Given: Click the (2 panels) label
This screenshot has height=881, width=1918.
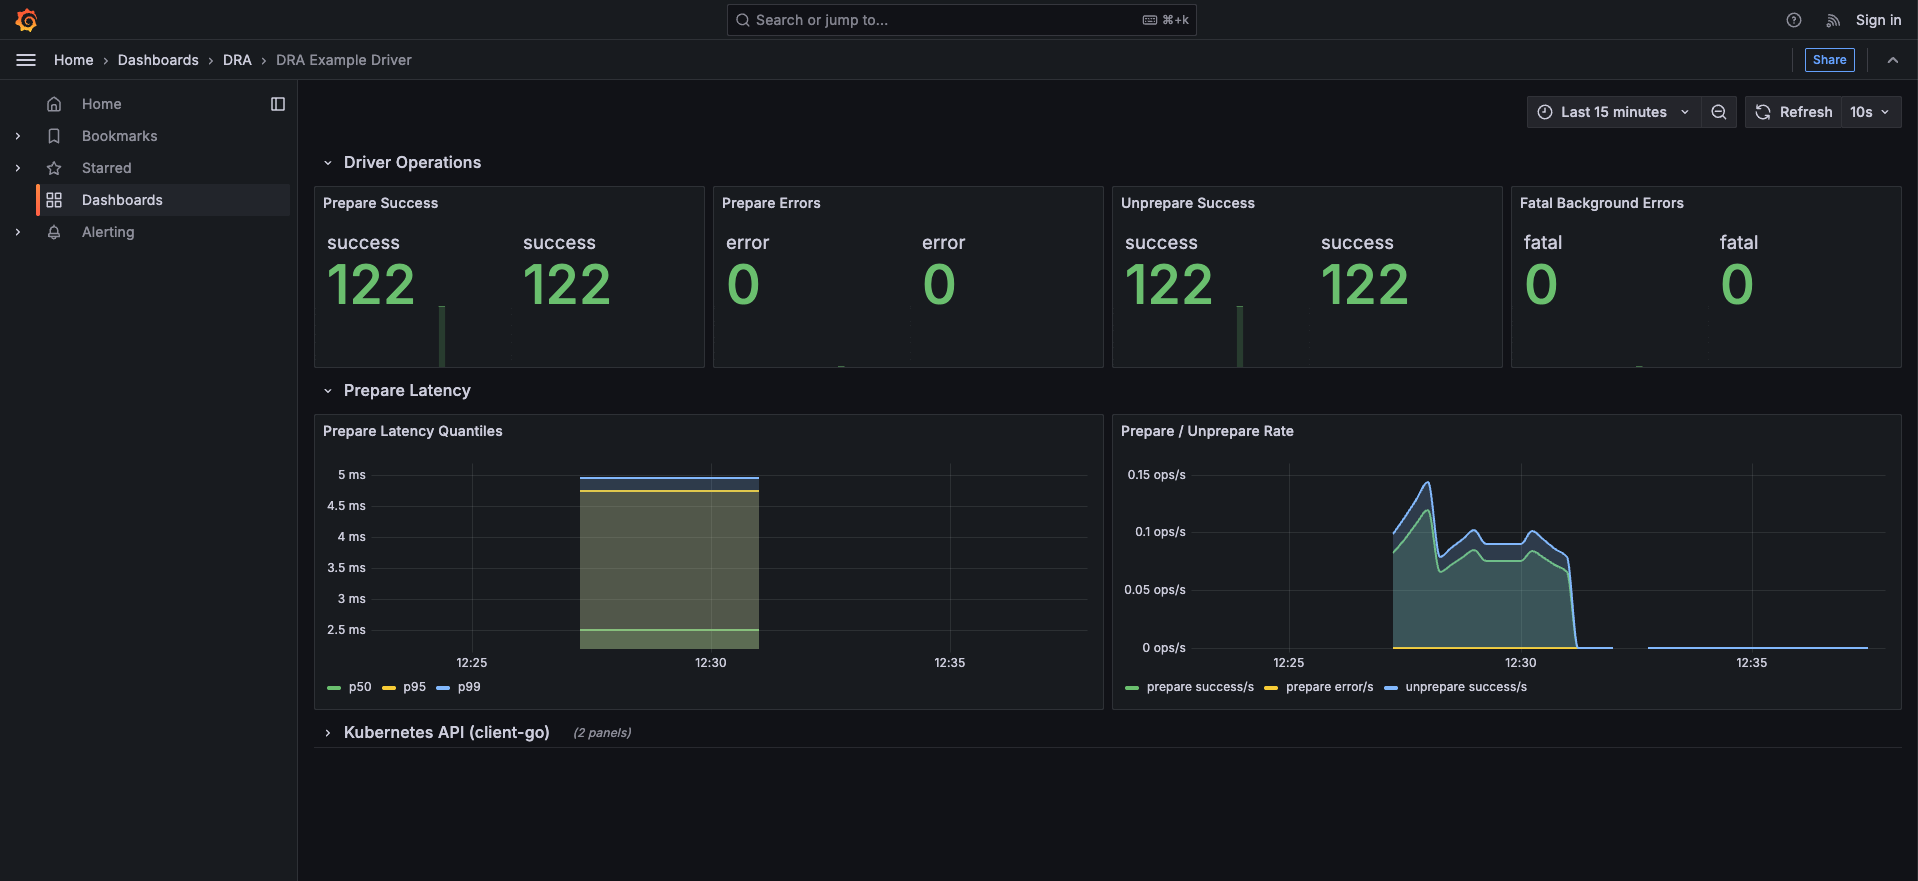Looking at the screenshot, I should [602, 733].
